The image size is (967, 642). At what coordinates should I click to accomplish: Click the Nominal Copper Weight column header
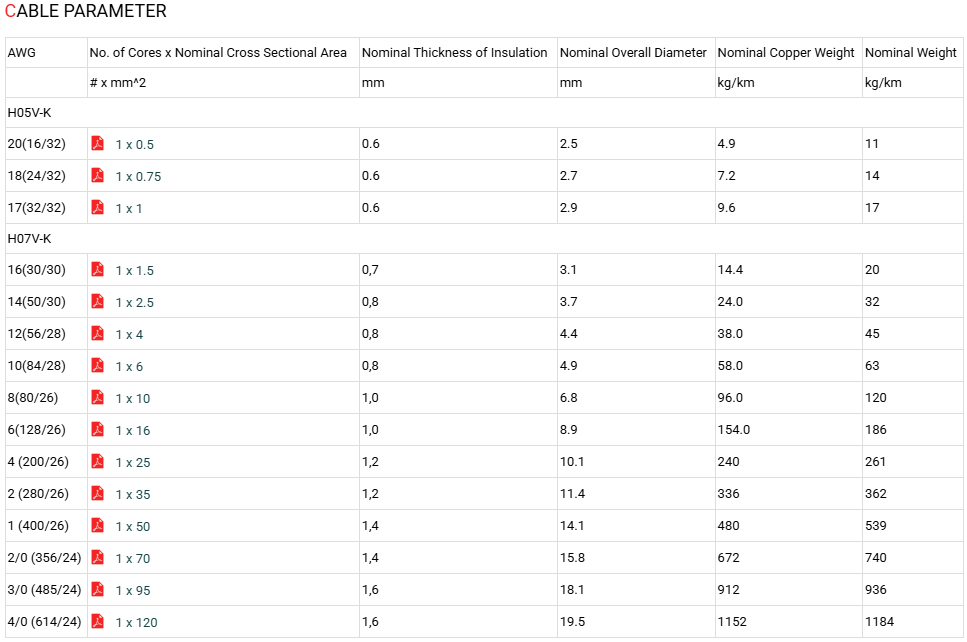point(786,52)
